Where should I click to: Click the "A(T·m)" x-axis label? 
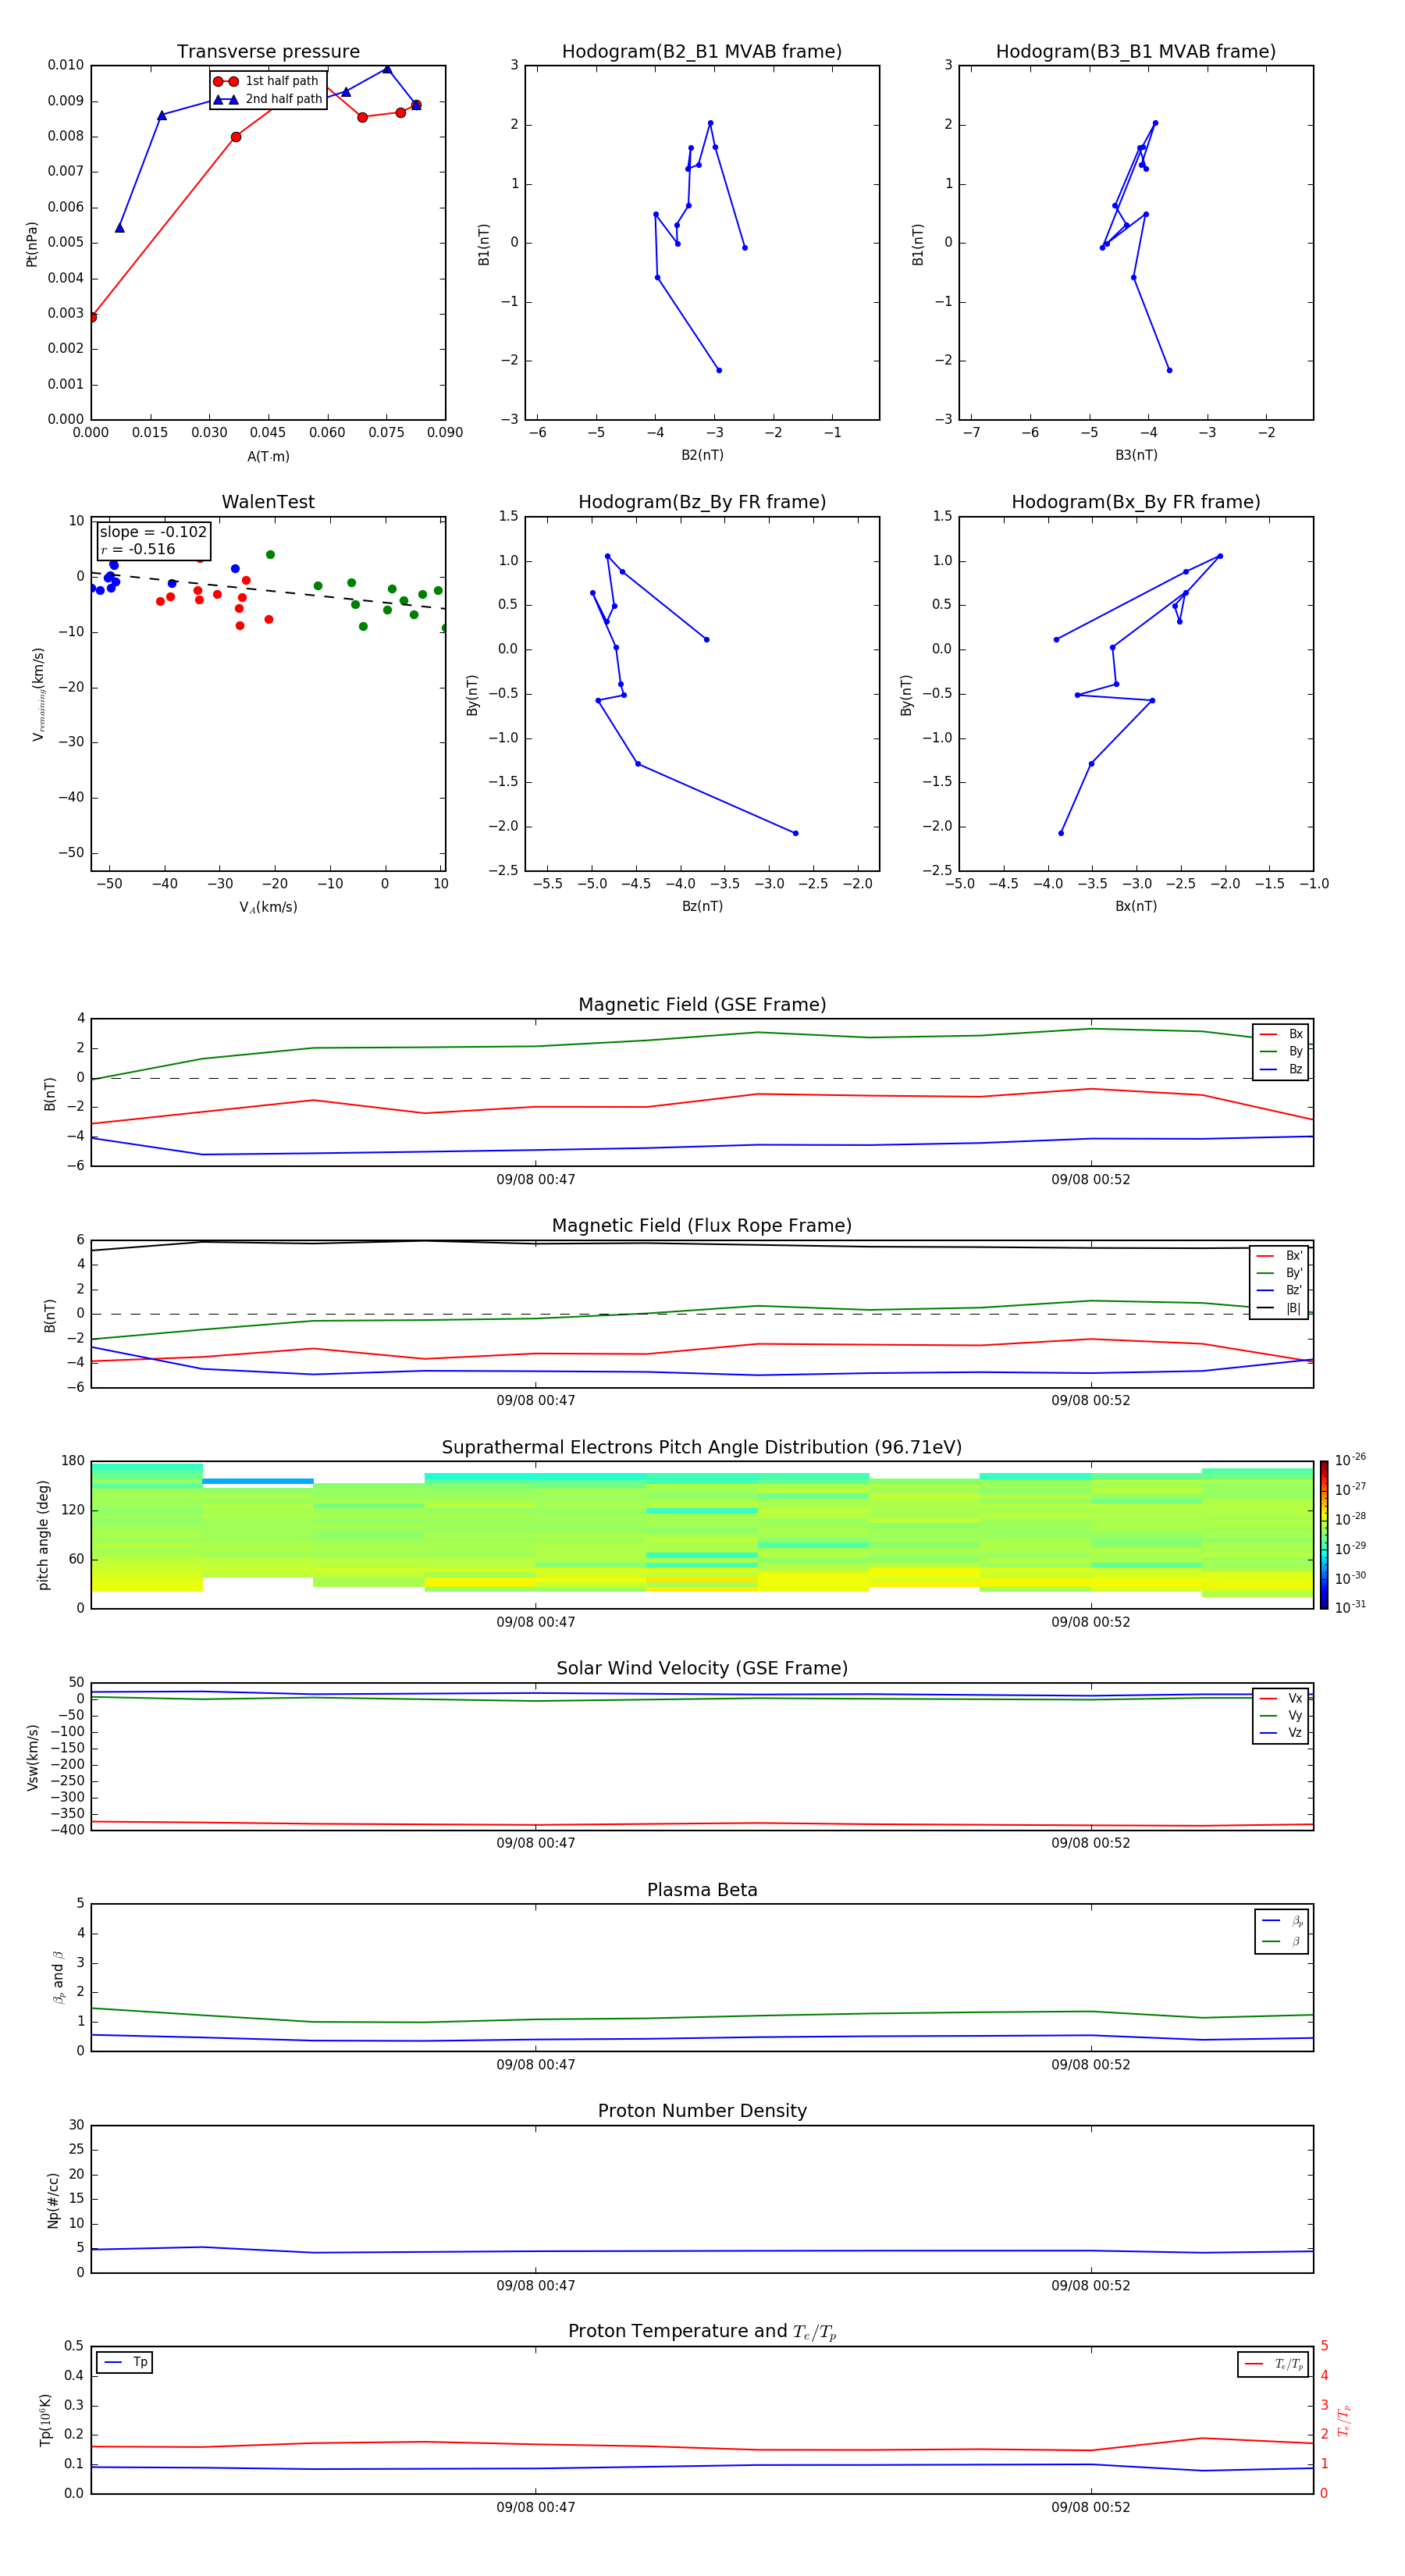268,457
